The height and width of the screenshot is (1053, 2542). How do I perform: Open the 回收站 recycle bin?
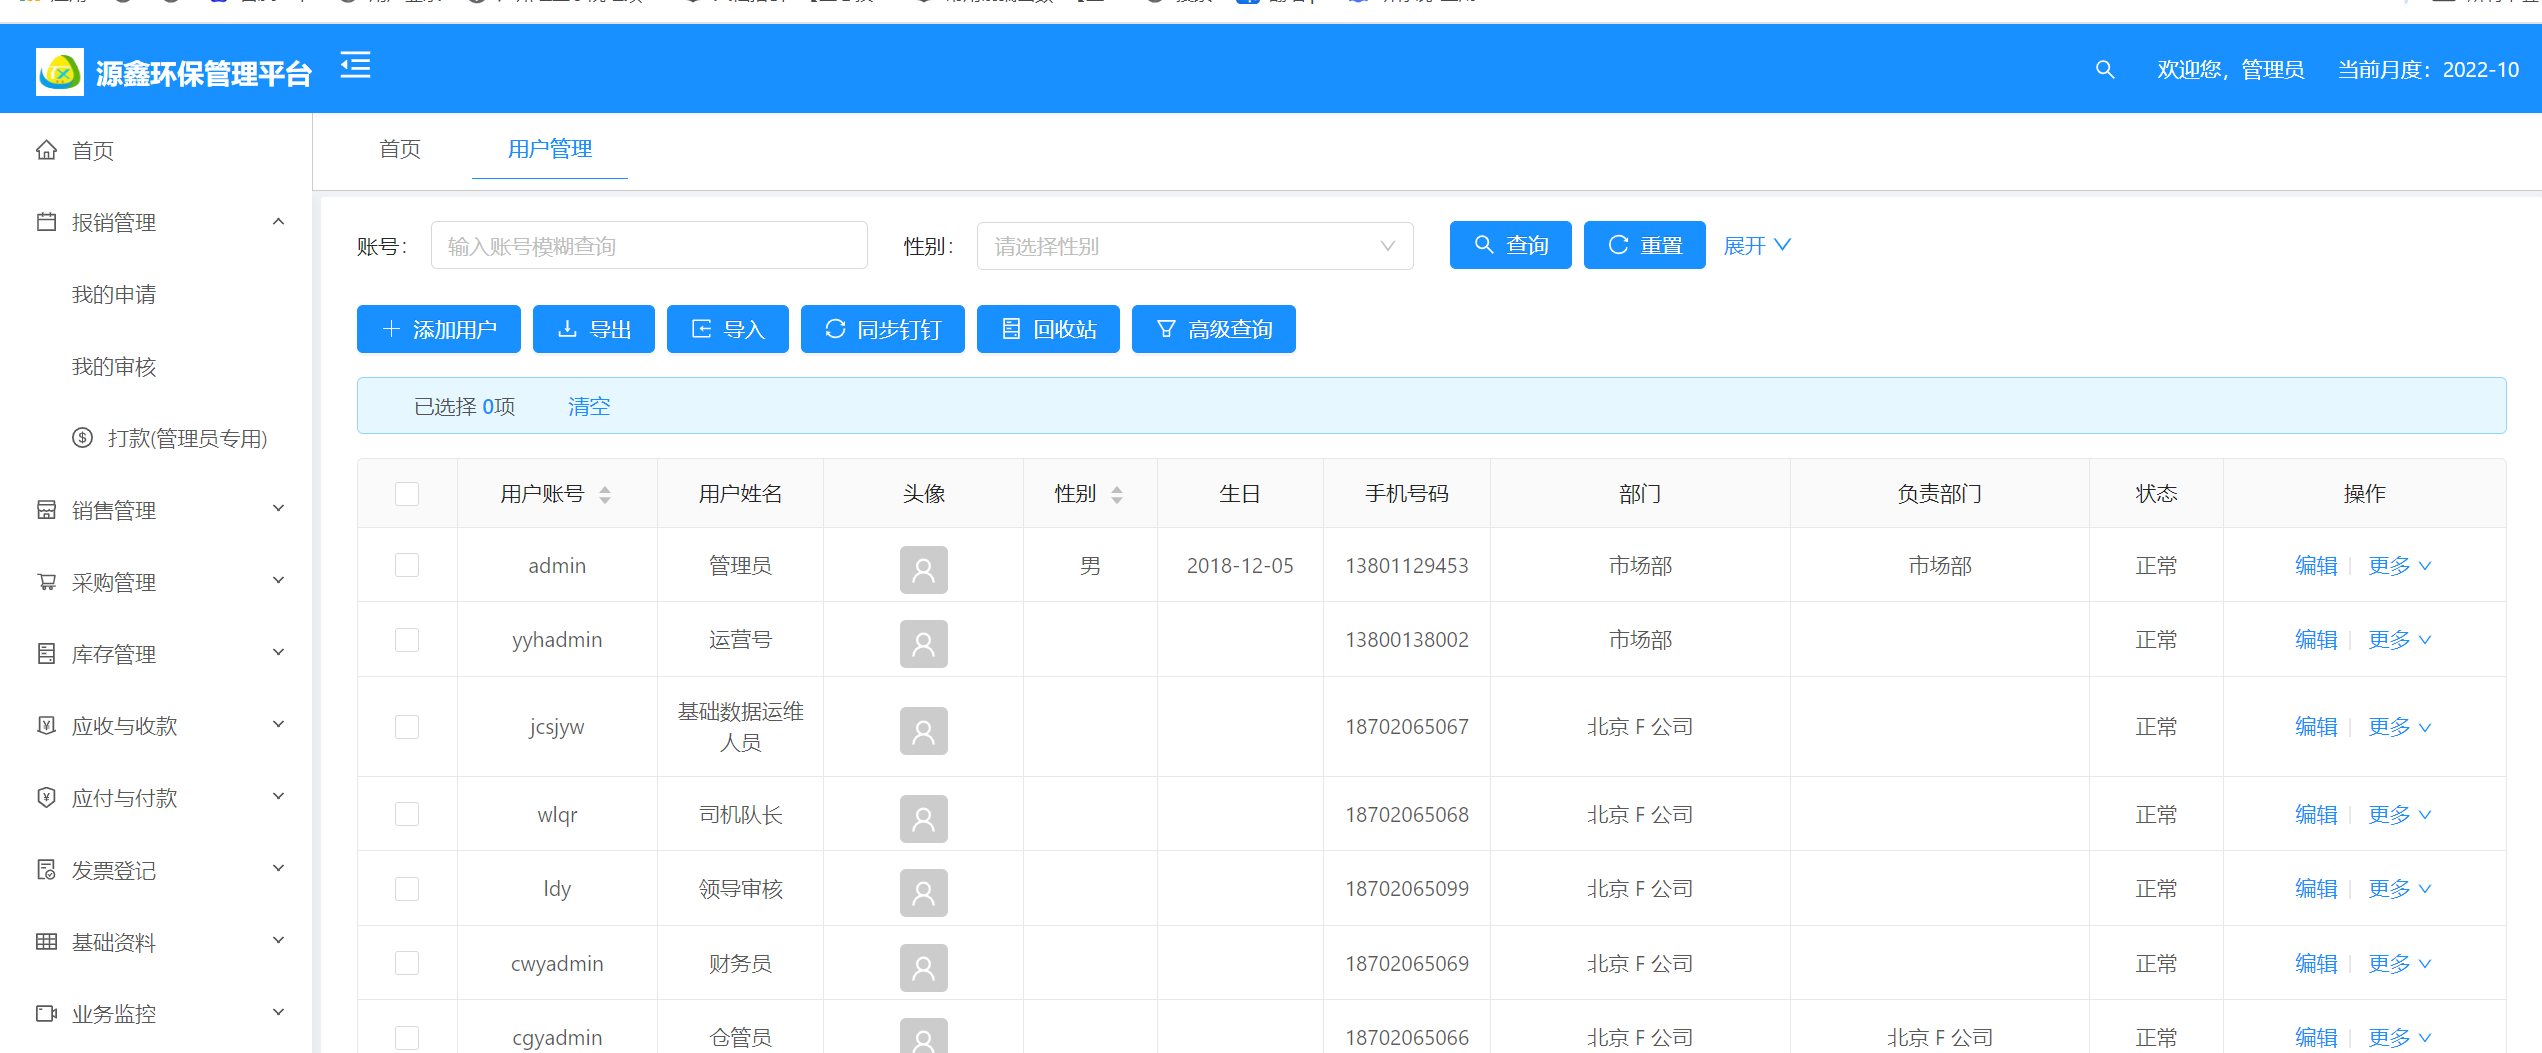1048,329
